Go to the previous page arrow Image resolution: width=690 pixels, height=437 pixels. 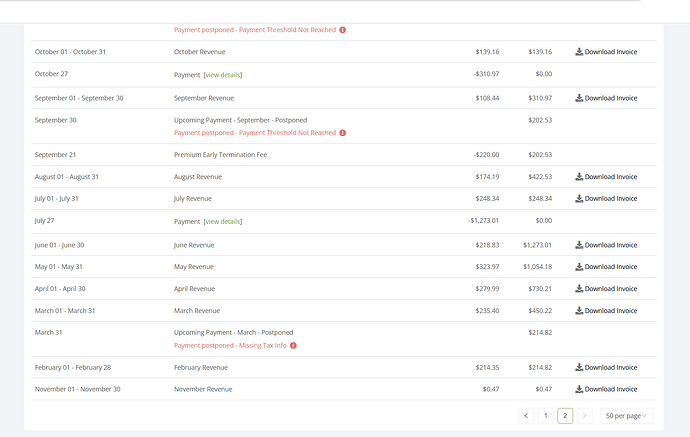(x=526, y=415)
